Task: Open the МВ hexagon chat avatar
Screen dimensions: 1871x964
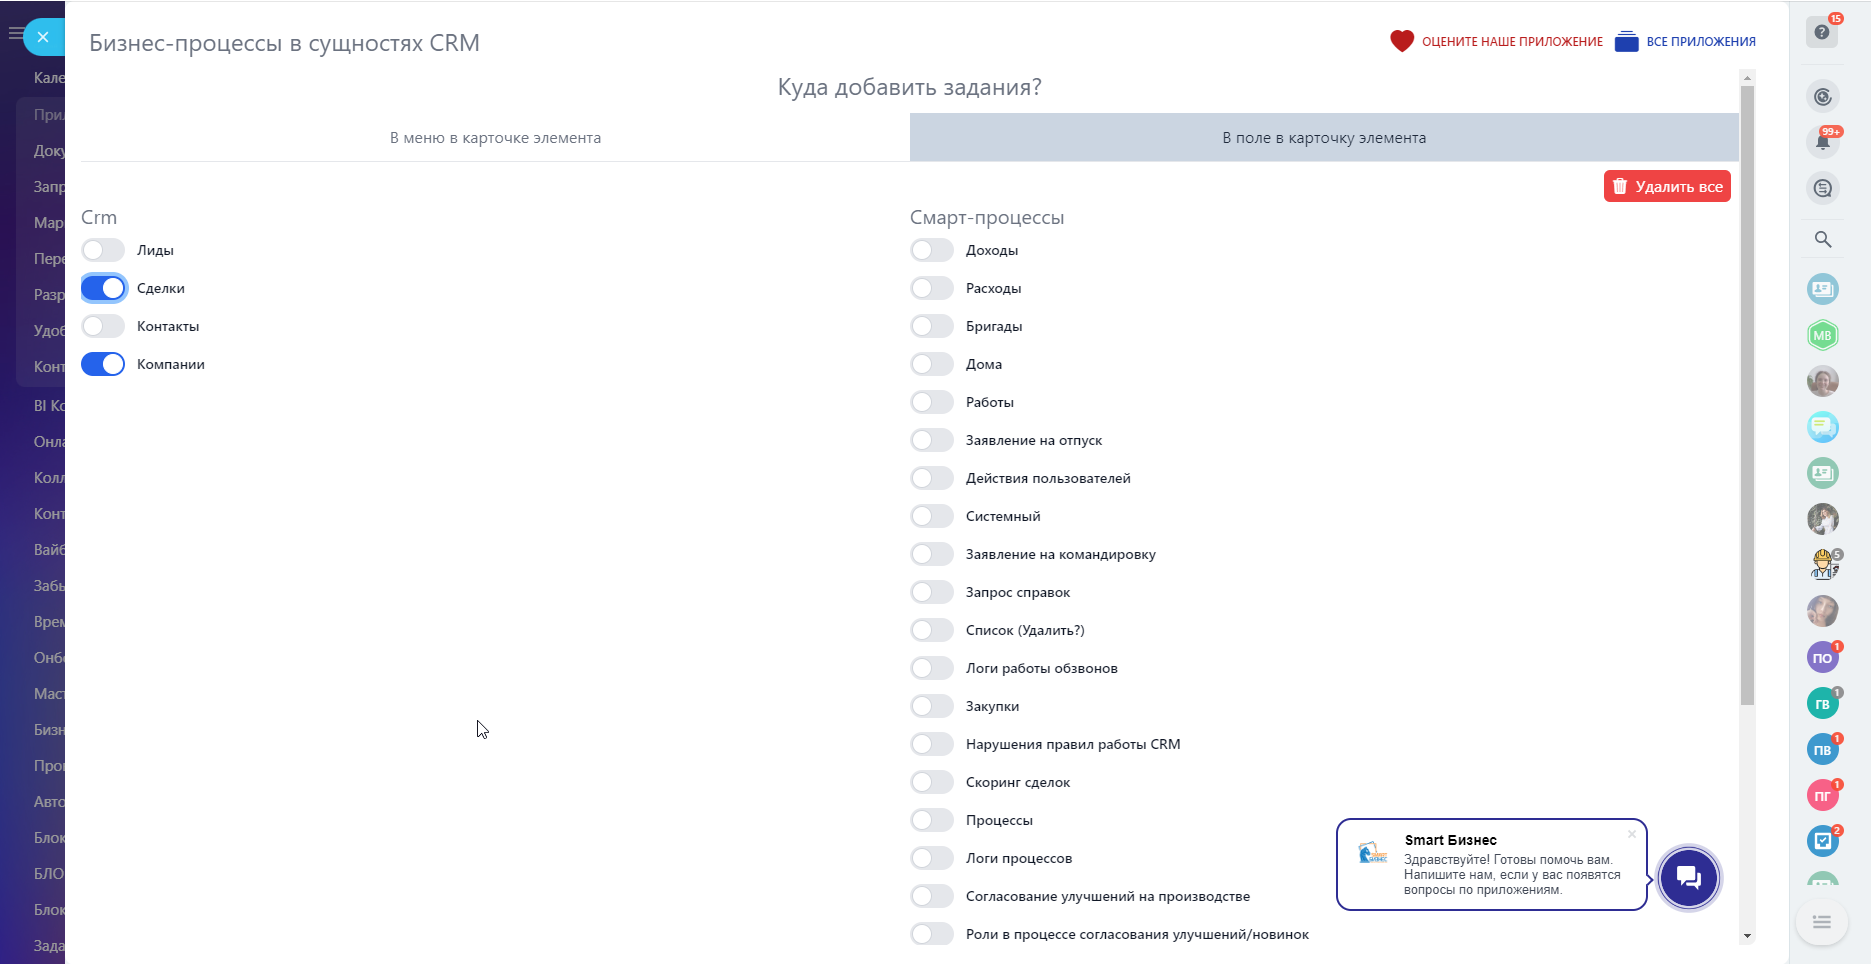Action: (1823, 335)
